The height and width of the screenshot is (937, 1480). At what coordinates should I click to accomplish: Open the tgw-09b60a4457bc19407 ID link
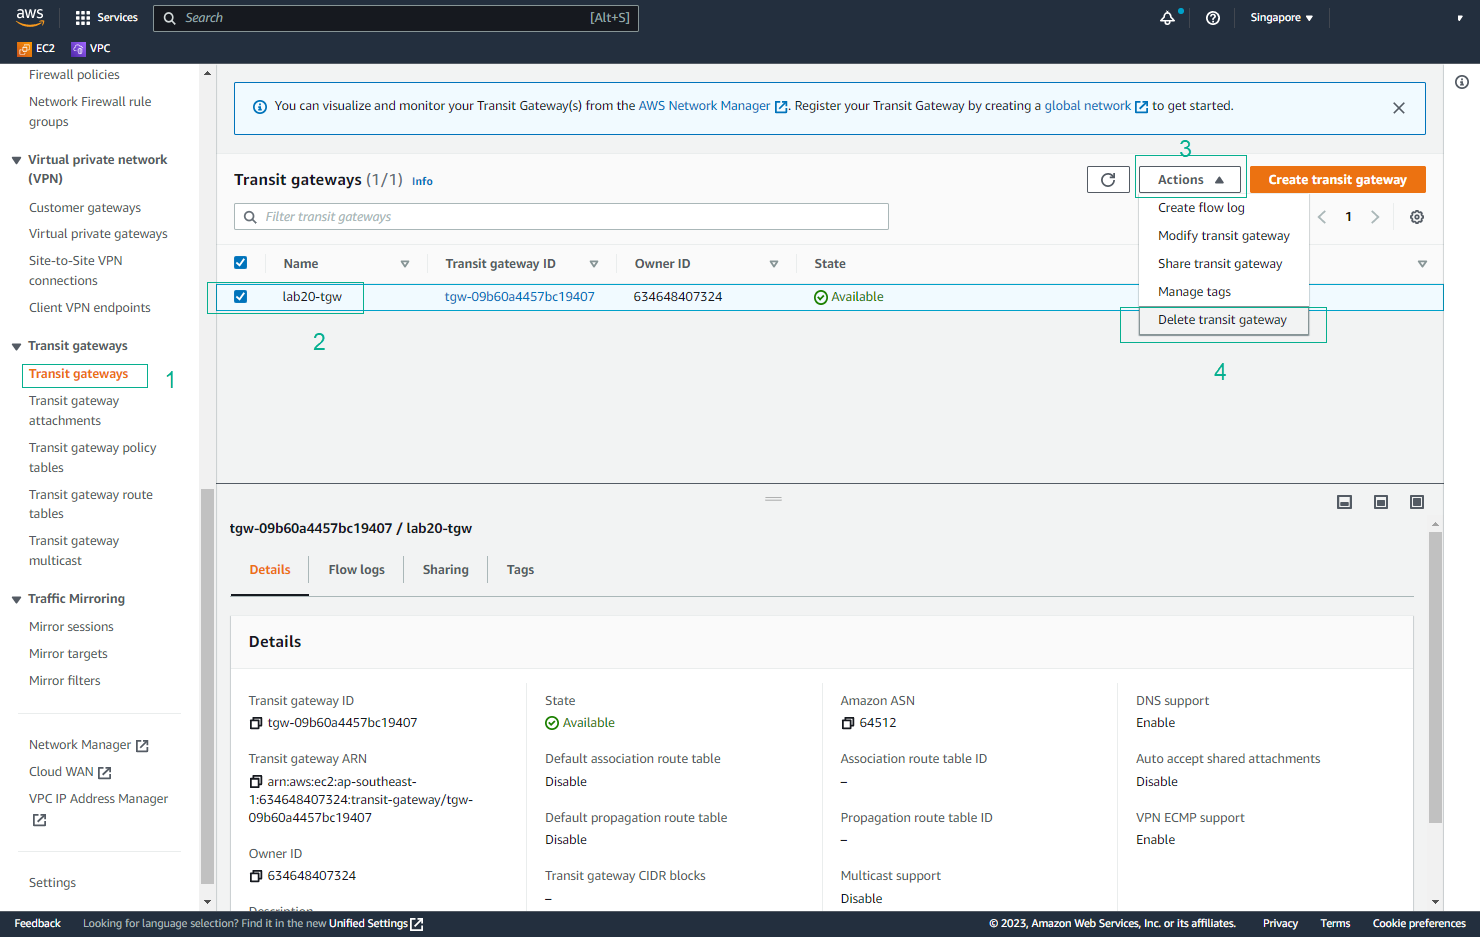(520, 297)
